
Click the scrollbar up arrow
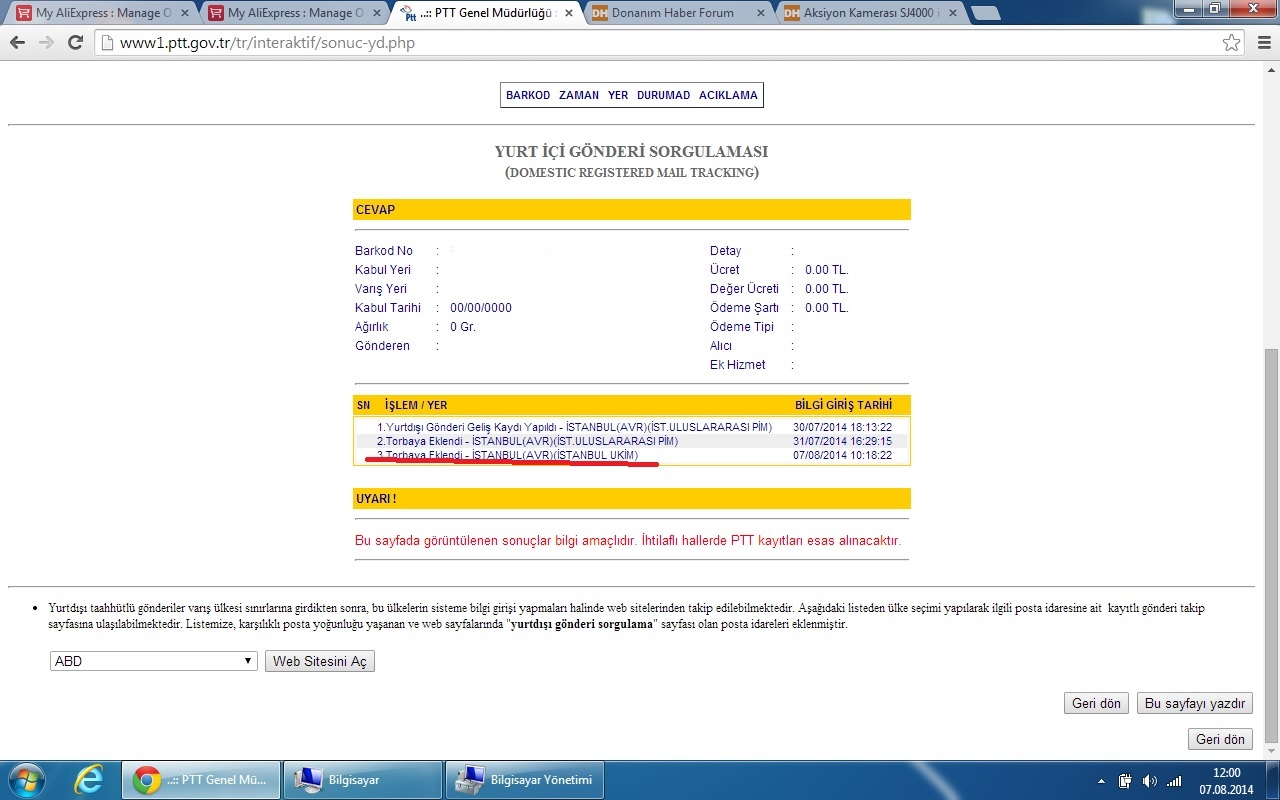click(1271, 69)
